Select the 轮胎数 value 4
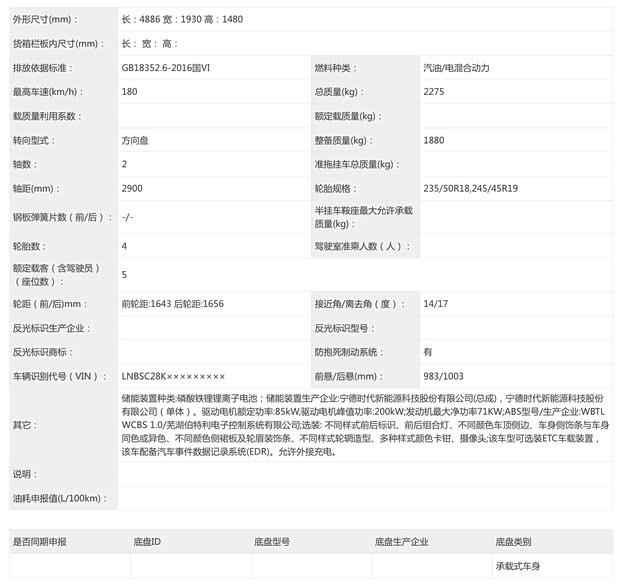Image resolution: width=620 pixels, height=588 pixels. (x=124, y=245)
